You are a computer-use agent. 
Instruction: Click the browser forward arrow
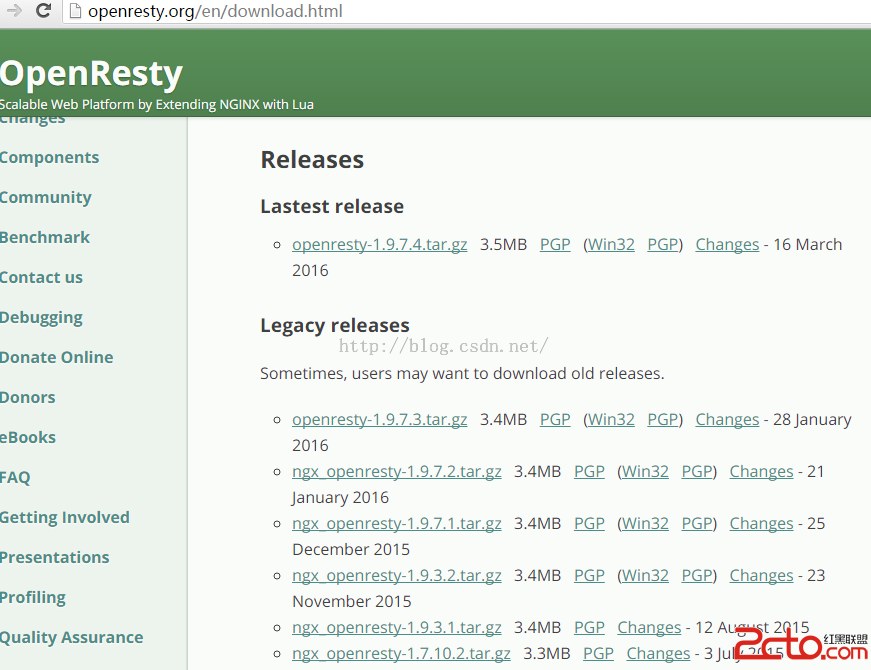[x=14, y=11]
